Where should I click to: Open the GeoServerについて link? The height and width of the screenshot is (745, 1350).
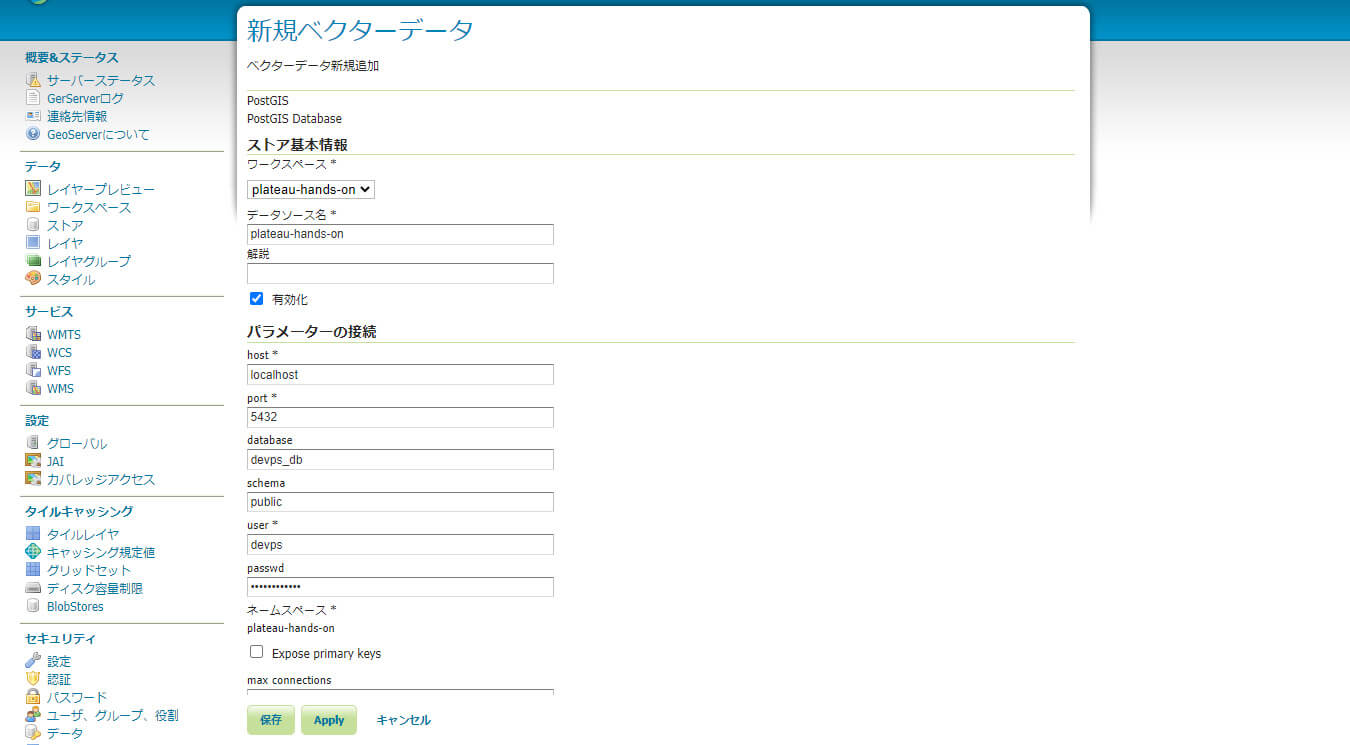pyautogui.click(x=98, y=134)
